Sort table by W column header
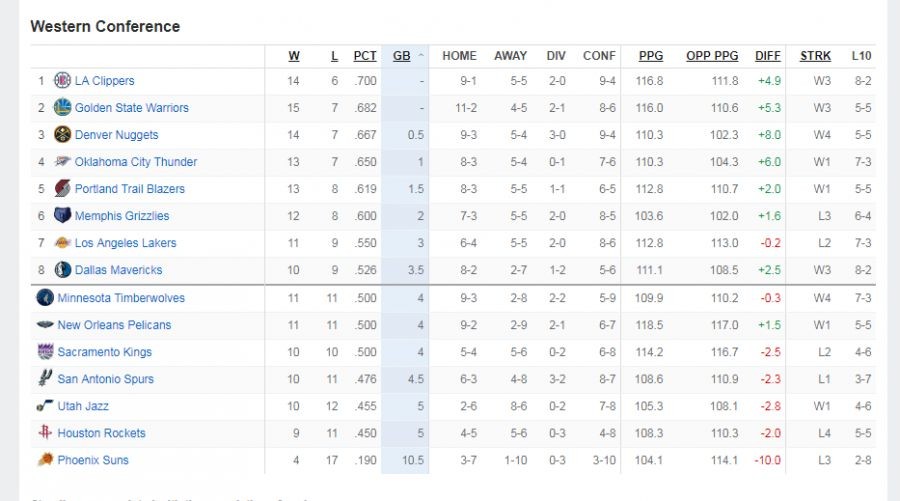Viewport: 900px width, 501px height. point(294,56)
